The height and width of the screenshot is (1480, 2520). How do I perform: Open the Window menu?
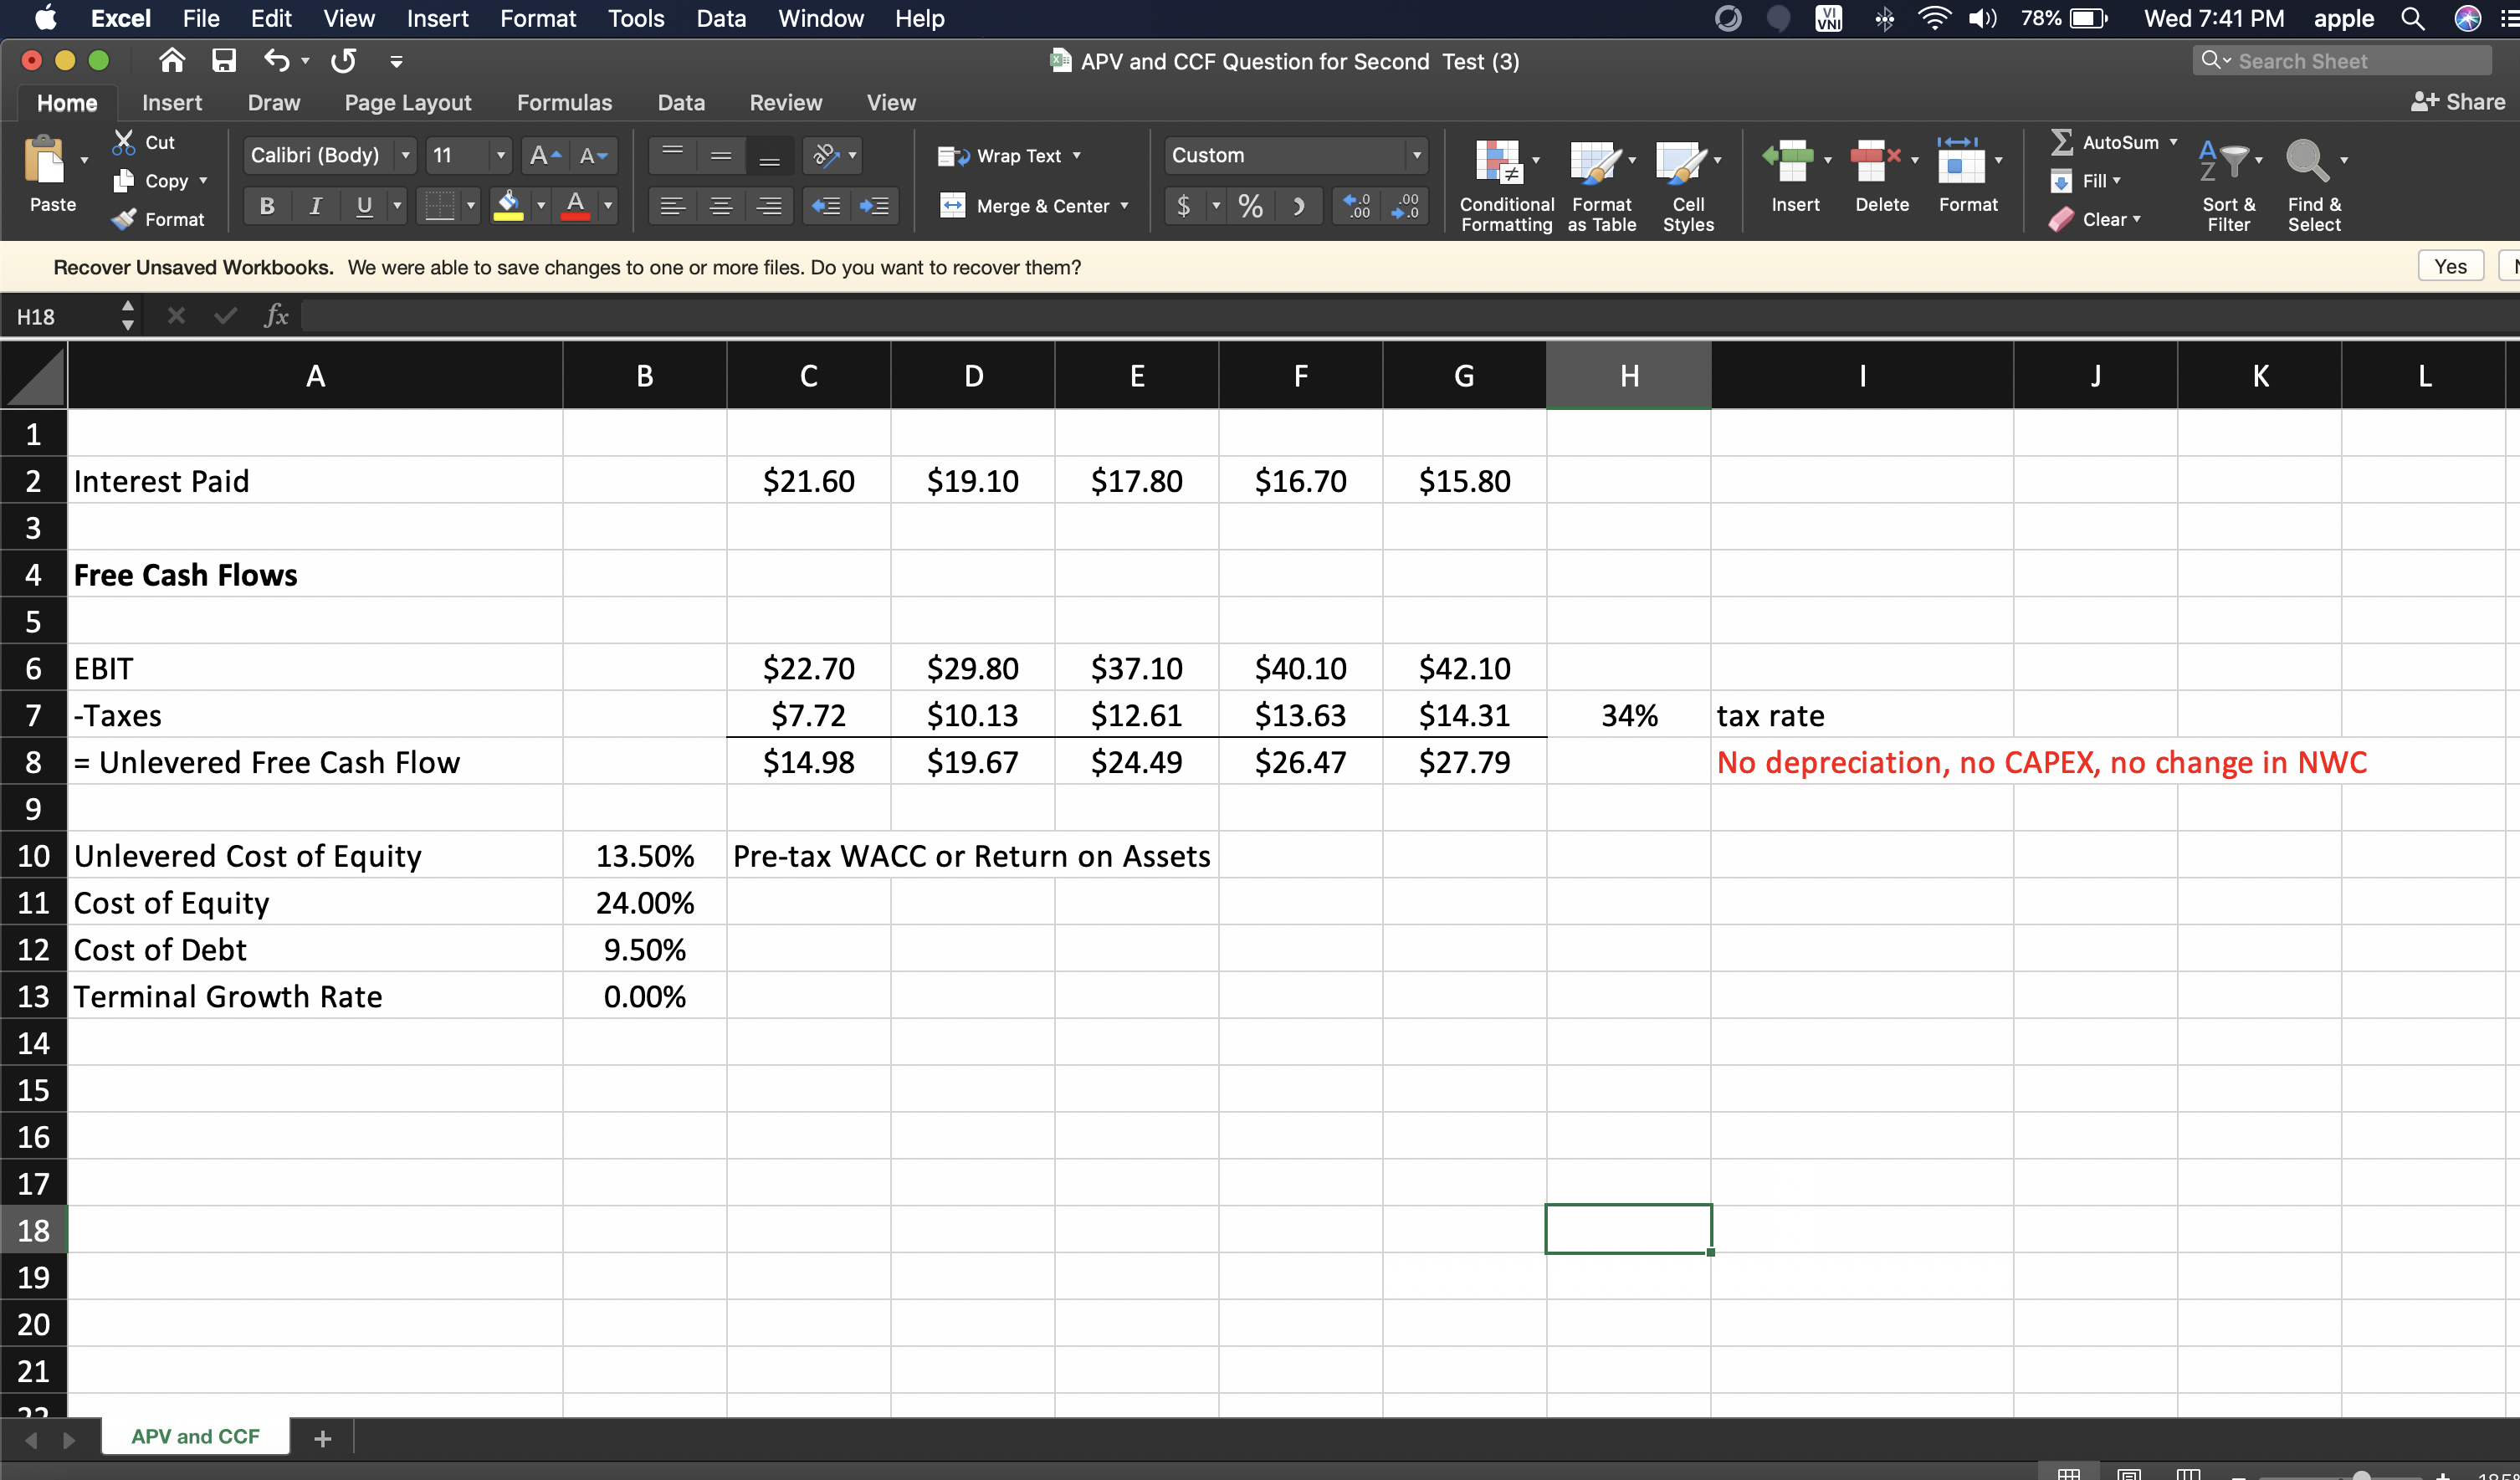[x=820, y=18]
